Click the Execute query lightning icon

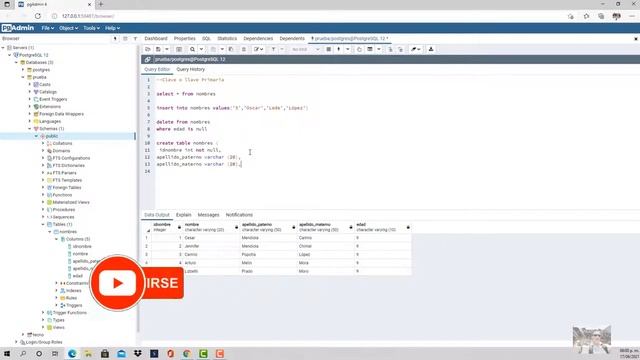338,49
